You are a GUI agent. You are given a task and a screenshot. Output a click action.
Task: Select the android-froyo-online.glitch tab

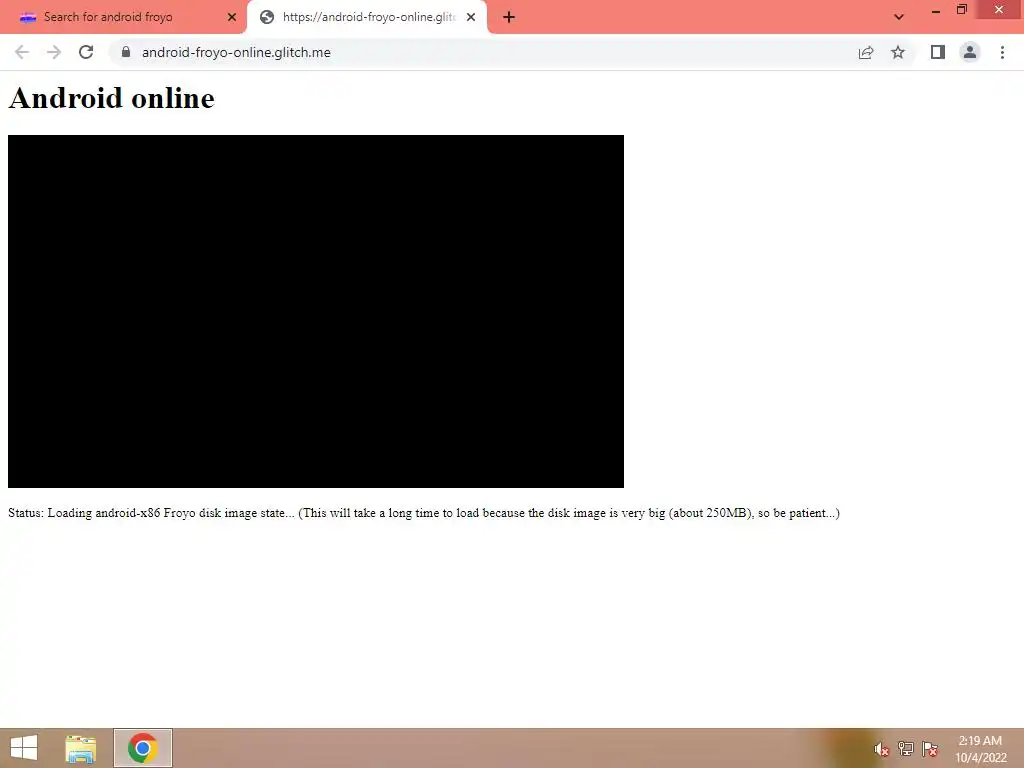click(x=367, y=17)
